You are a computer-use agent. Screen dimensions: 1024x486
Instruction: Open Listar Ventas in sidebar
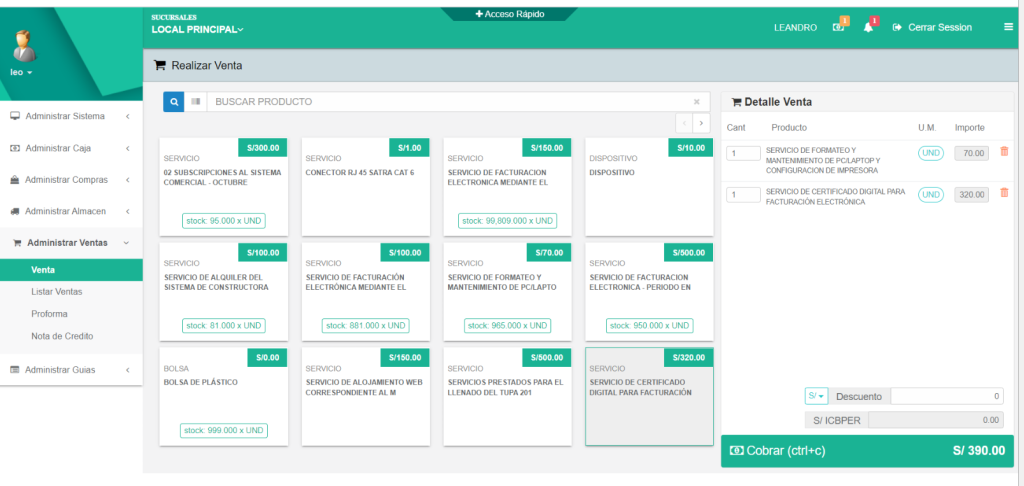point(56,292)
